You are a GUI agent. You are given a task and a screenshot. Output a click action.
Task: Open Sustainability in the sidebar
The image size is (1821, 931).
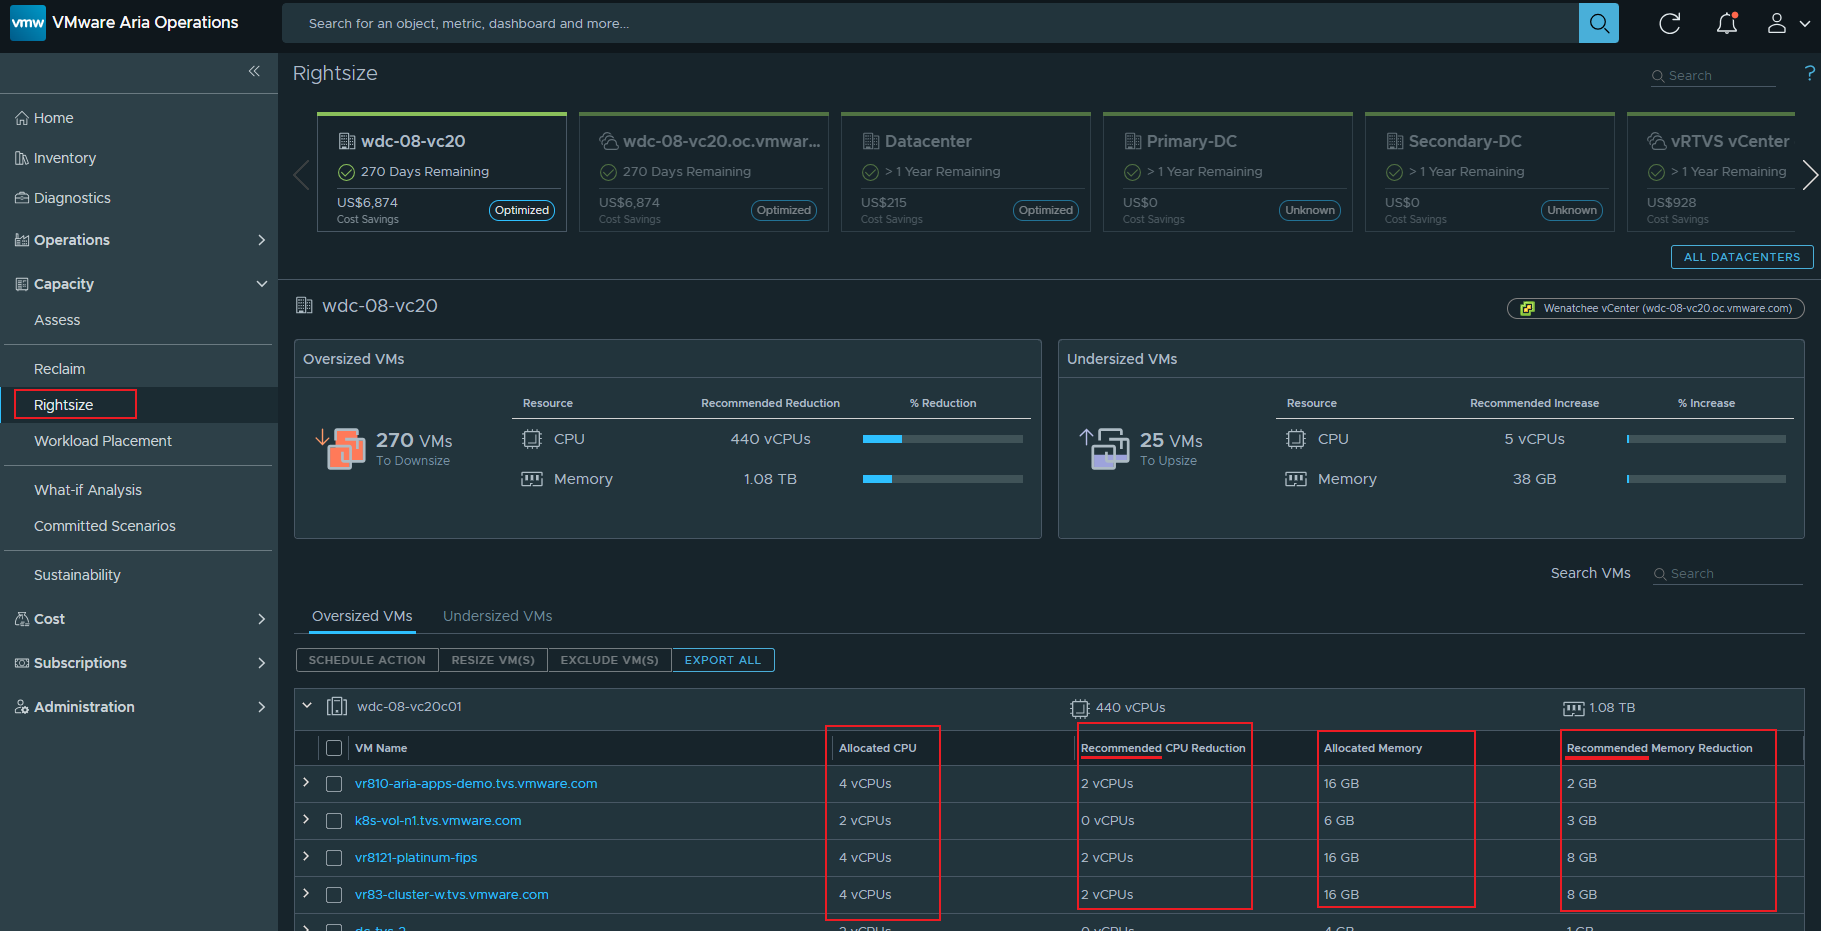point(77,575)
